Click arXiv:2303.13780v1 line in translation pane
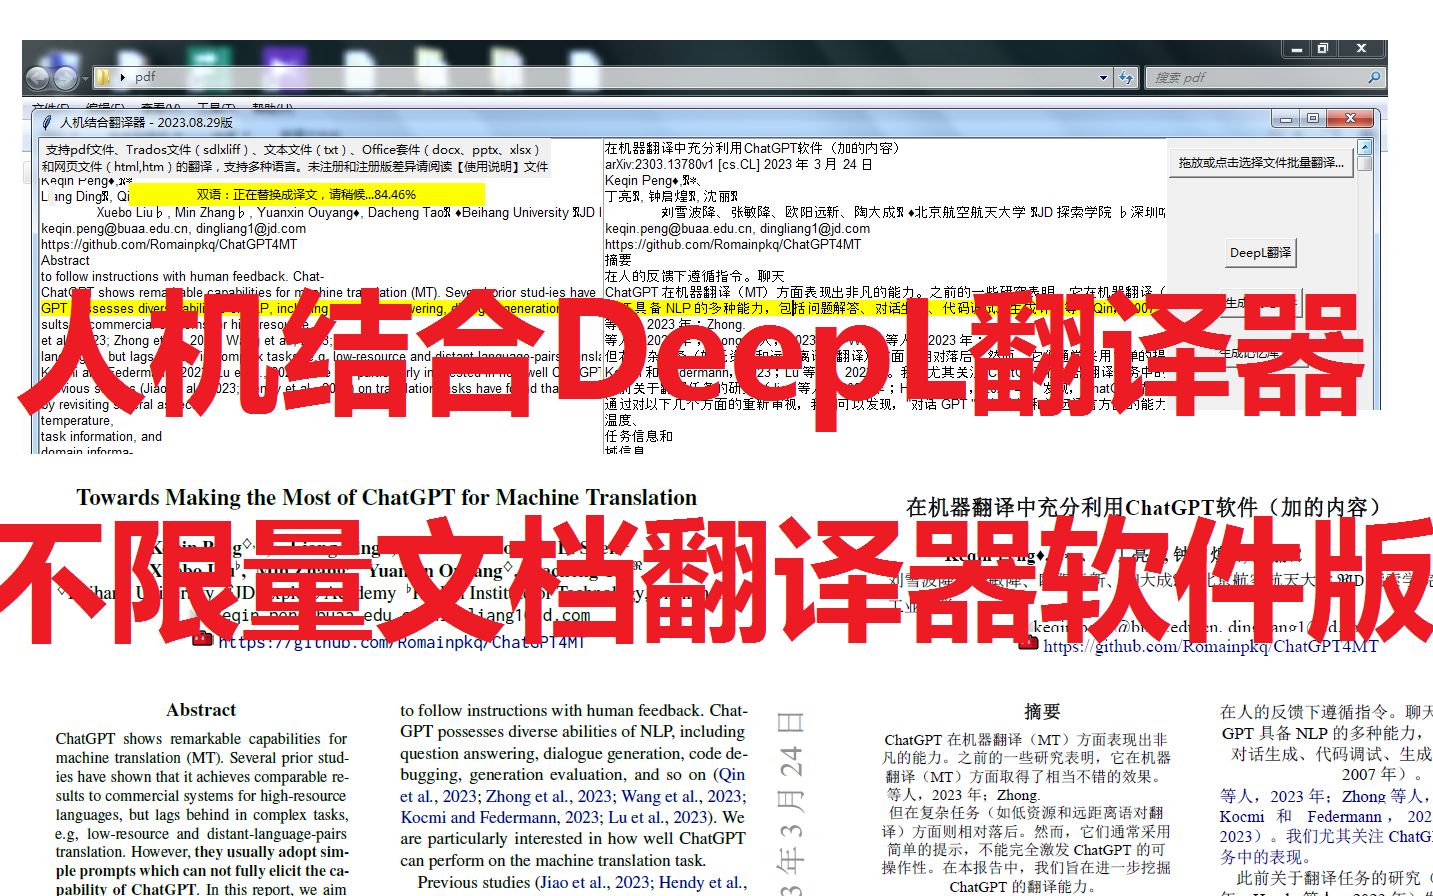The image size is (1433, 896). point(738,164)
